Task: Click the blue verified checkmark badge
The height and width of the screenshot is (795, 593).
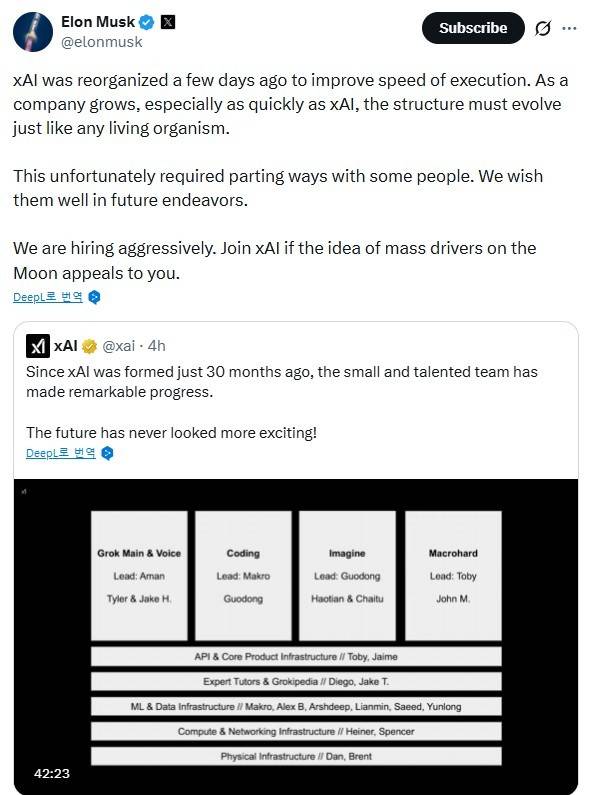Action: point(147,22)
